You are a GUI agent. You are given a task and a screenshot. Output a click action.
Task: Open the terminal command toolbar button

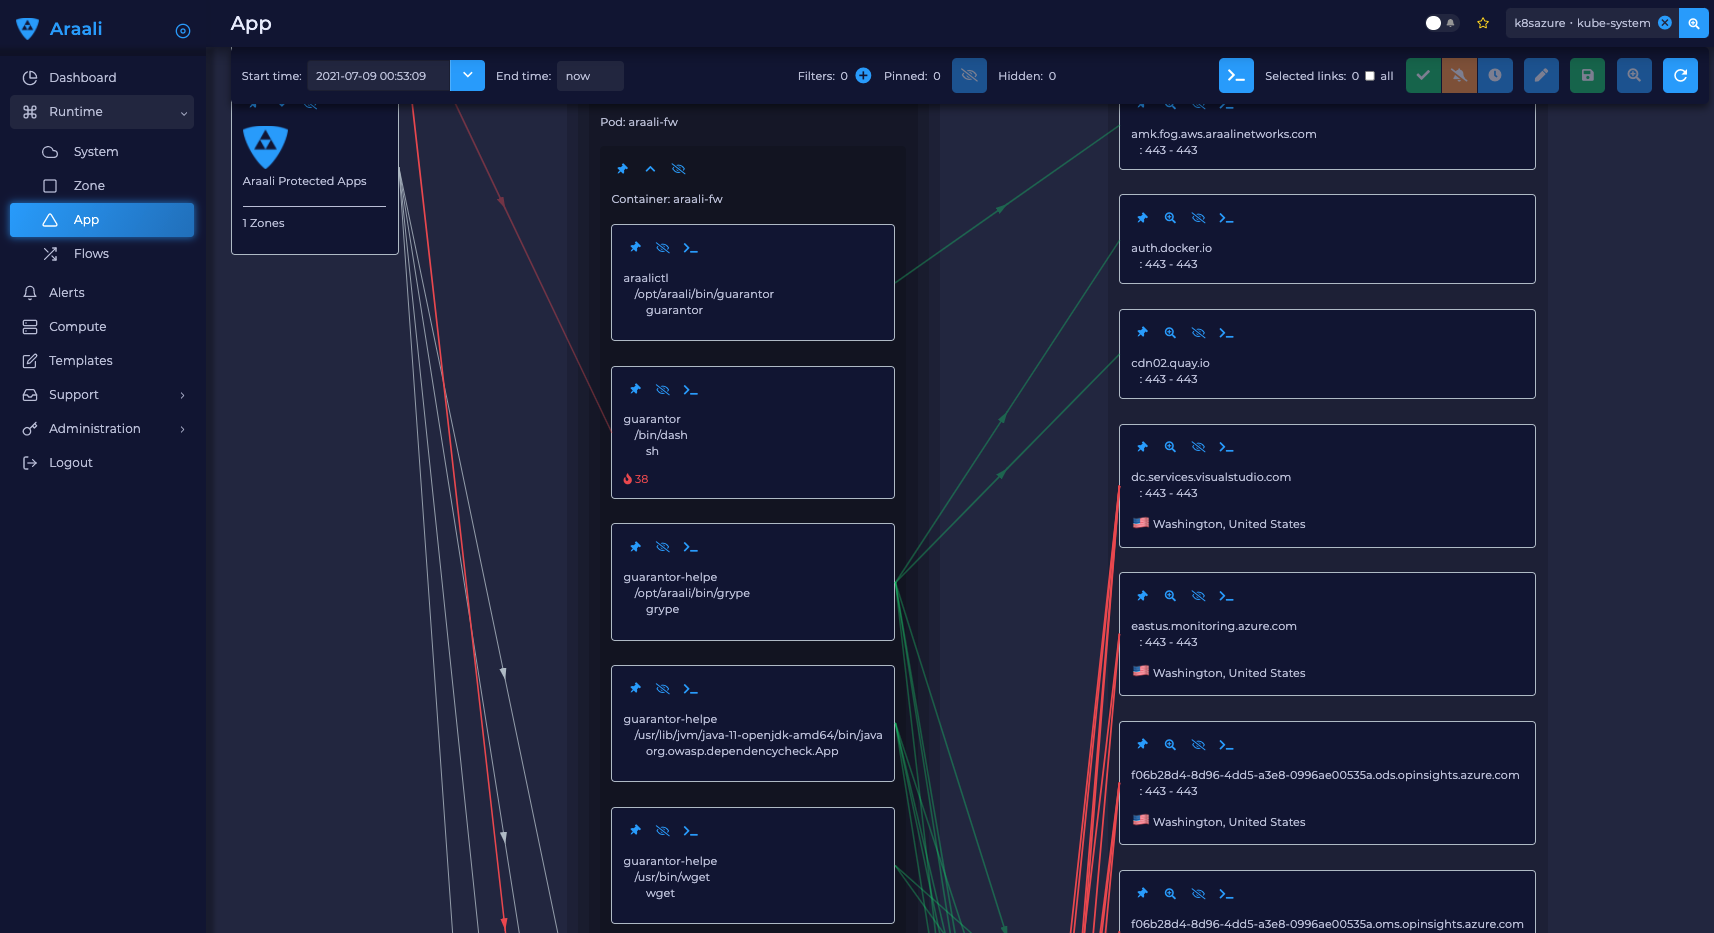click(1236, 76)
